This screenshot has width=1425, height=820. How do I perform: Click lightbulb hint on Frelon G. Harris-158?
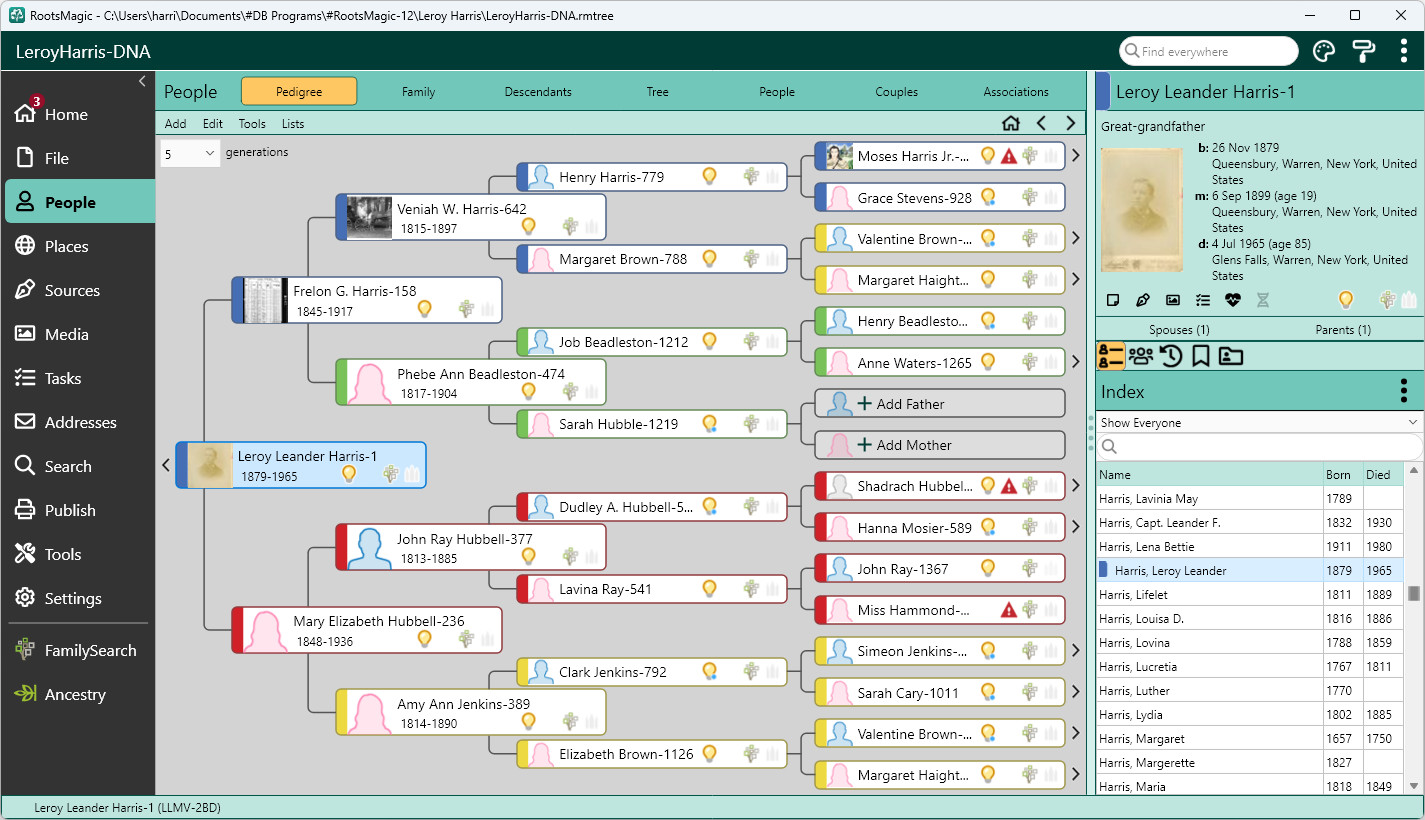coord(424,309)
